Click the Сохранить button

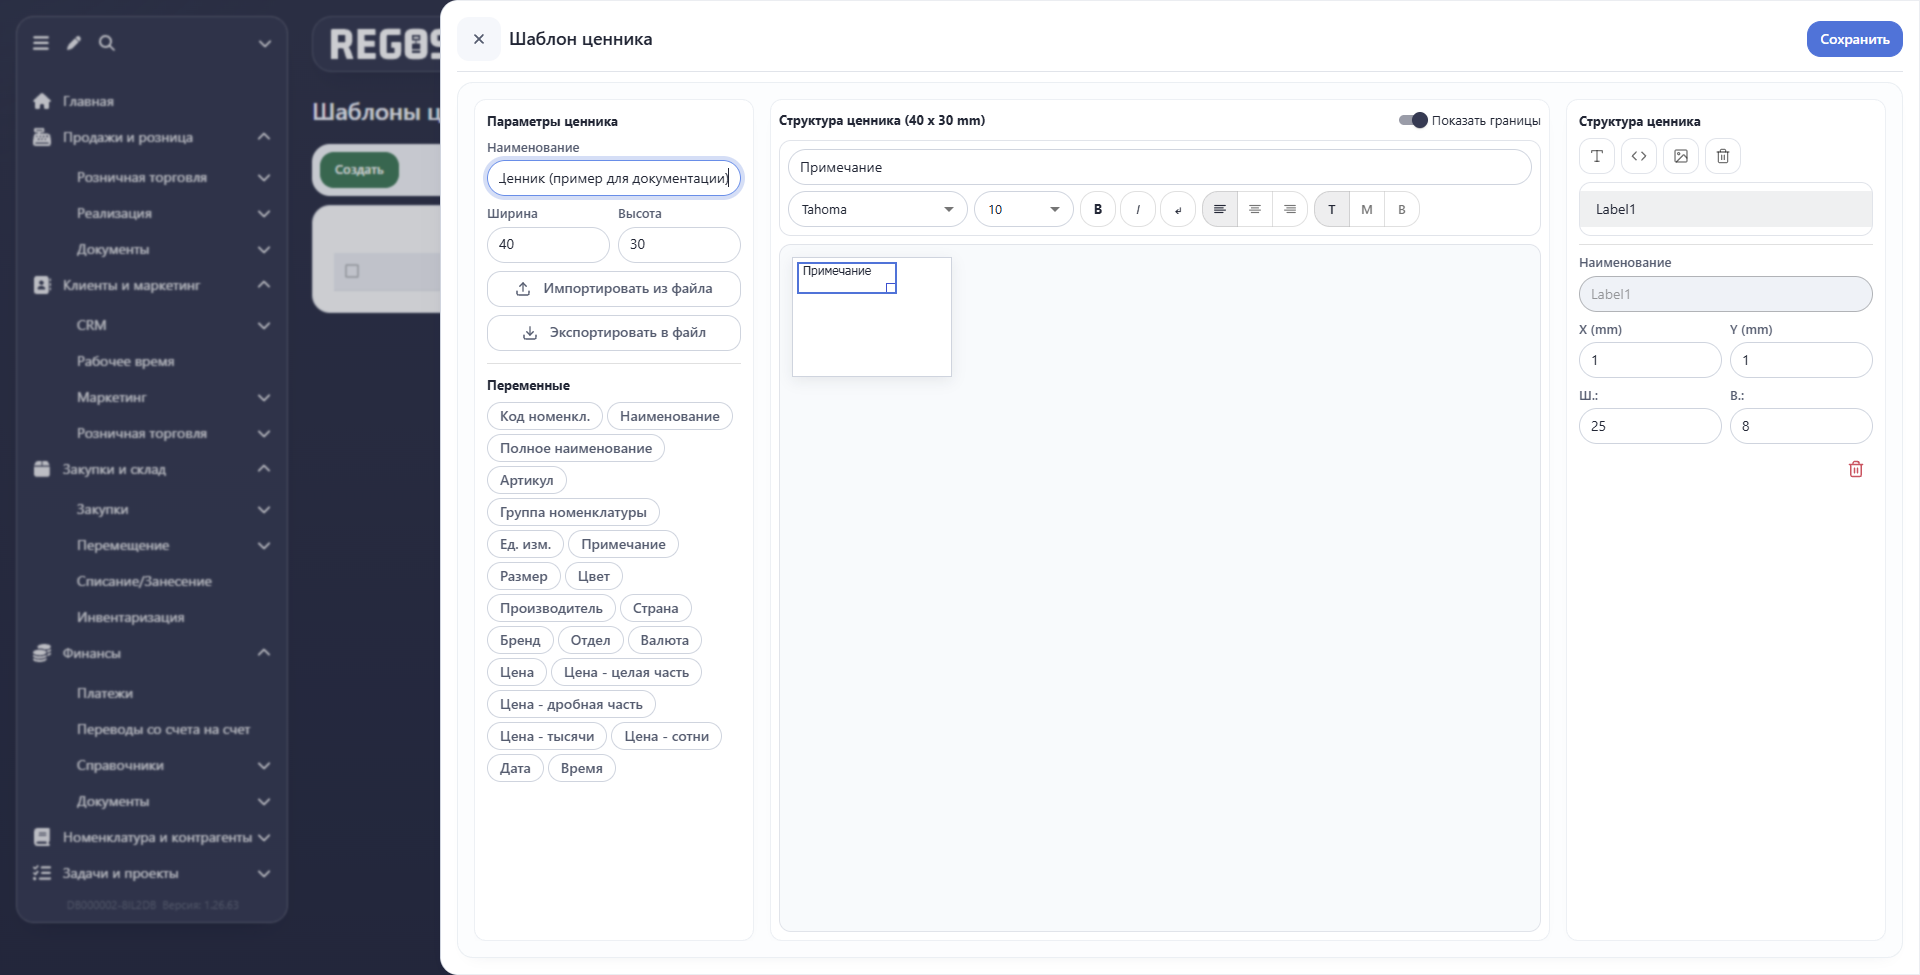pos(1854,39)
